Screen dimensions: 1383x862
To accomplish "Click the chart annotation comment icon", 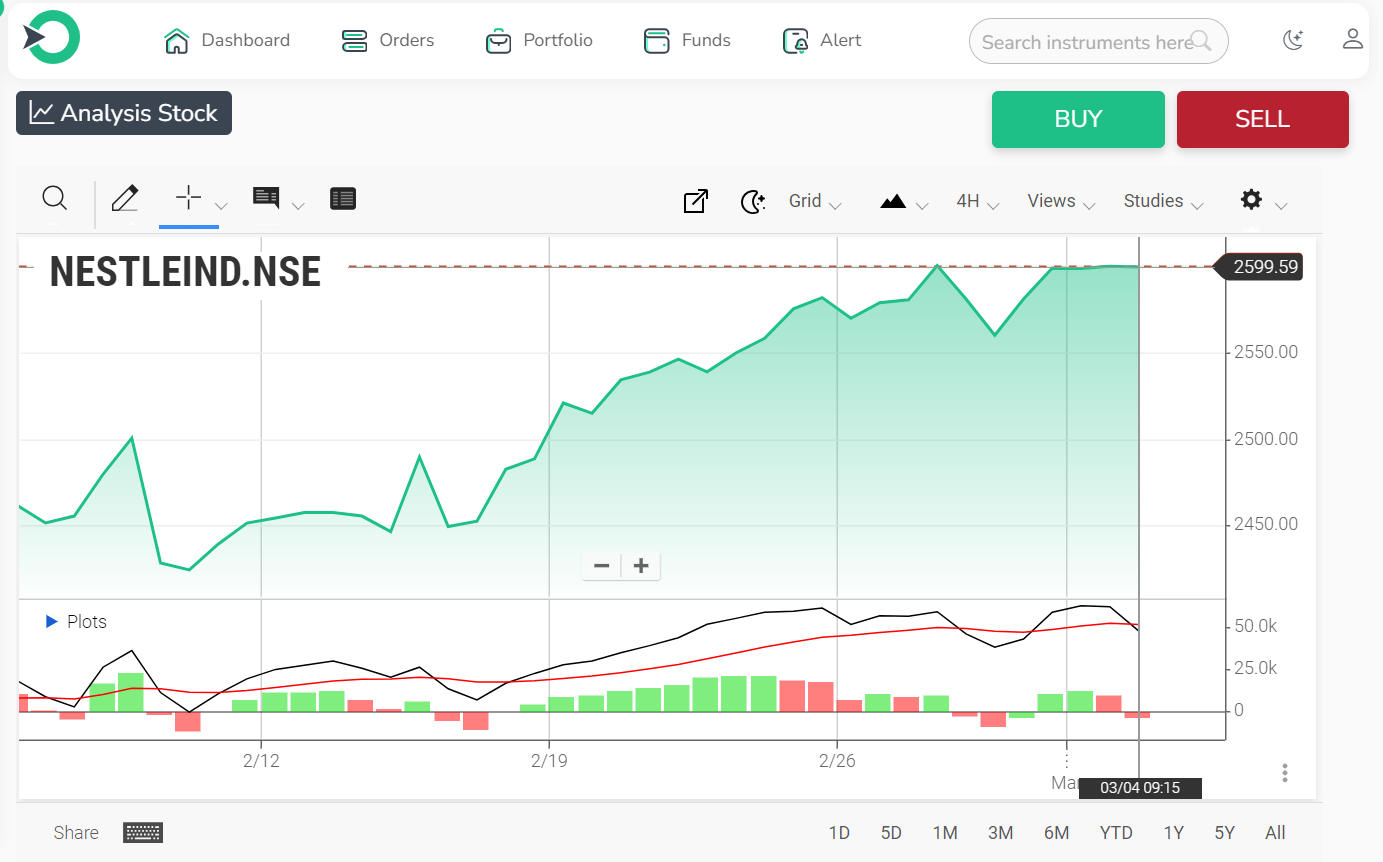I will [266, 197].
